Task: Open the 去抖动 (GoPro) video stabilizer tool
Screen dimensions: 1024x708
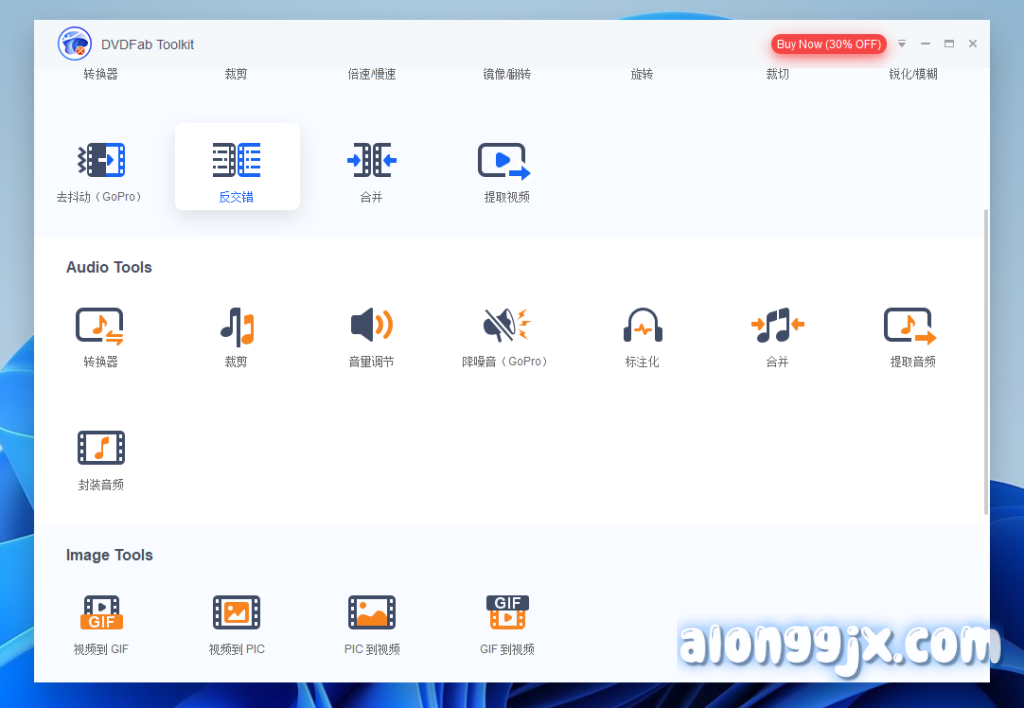Action: (x=101, y=168)
